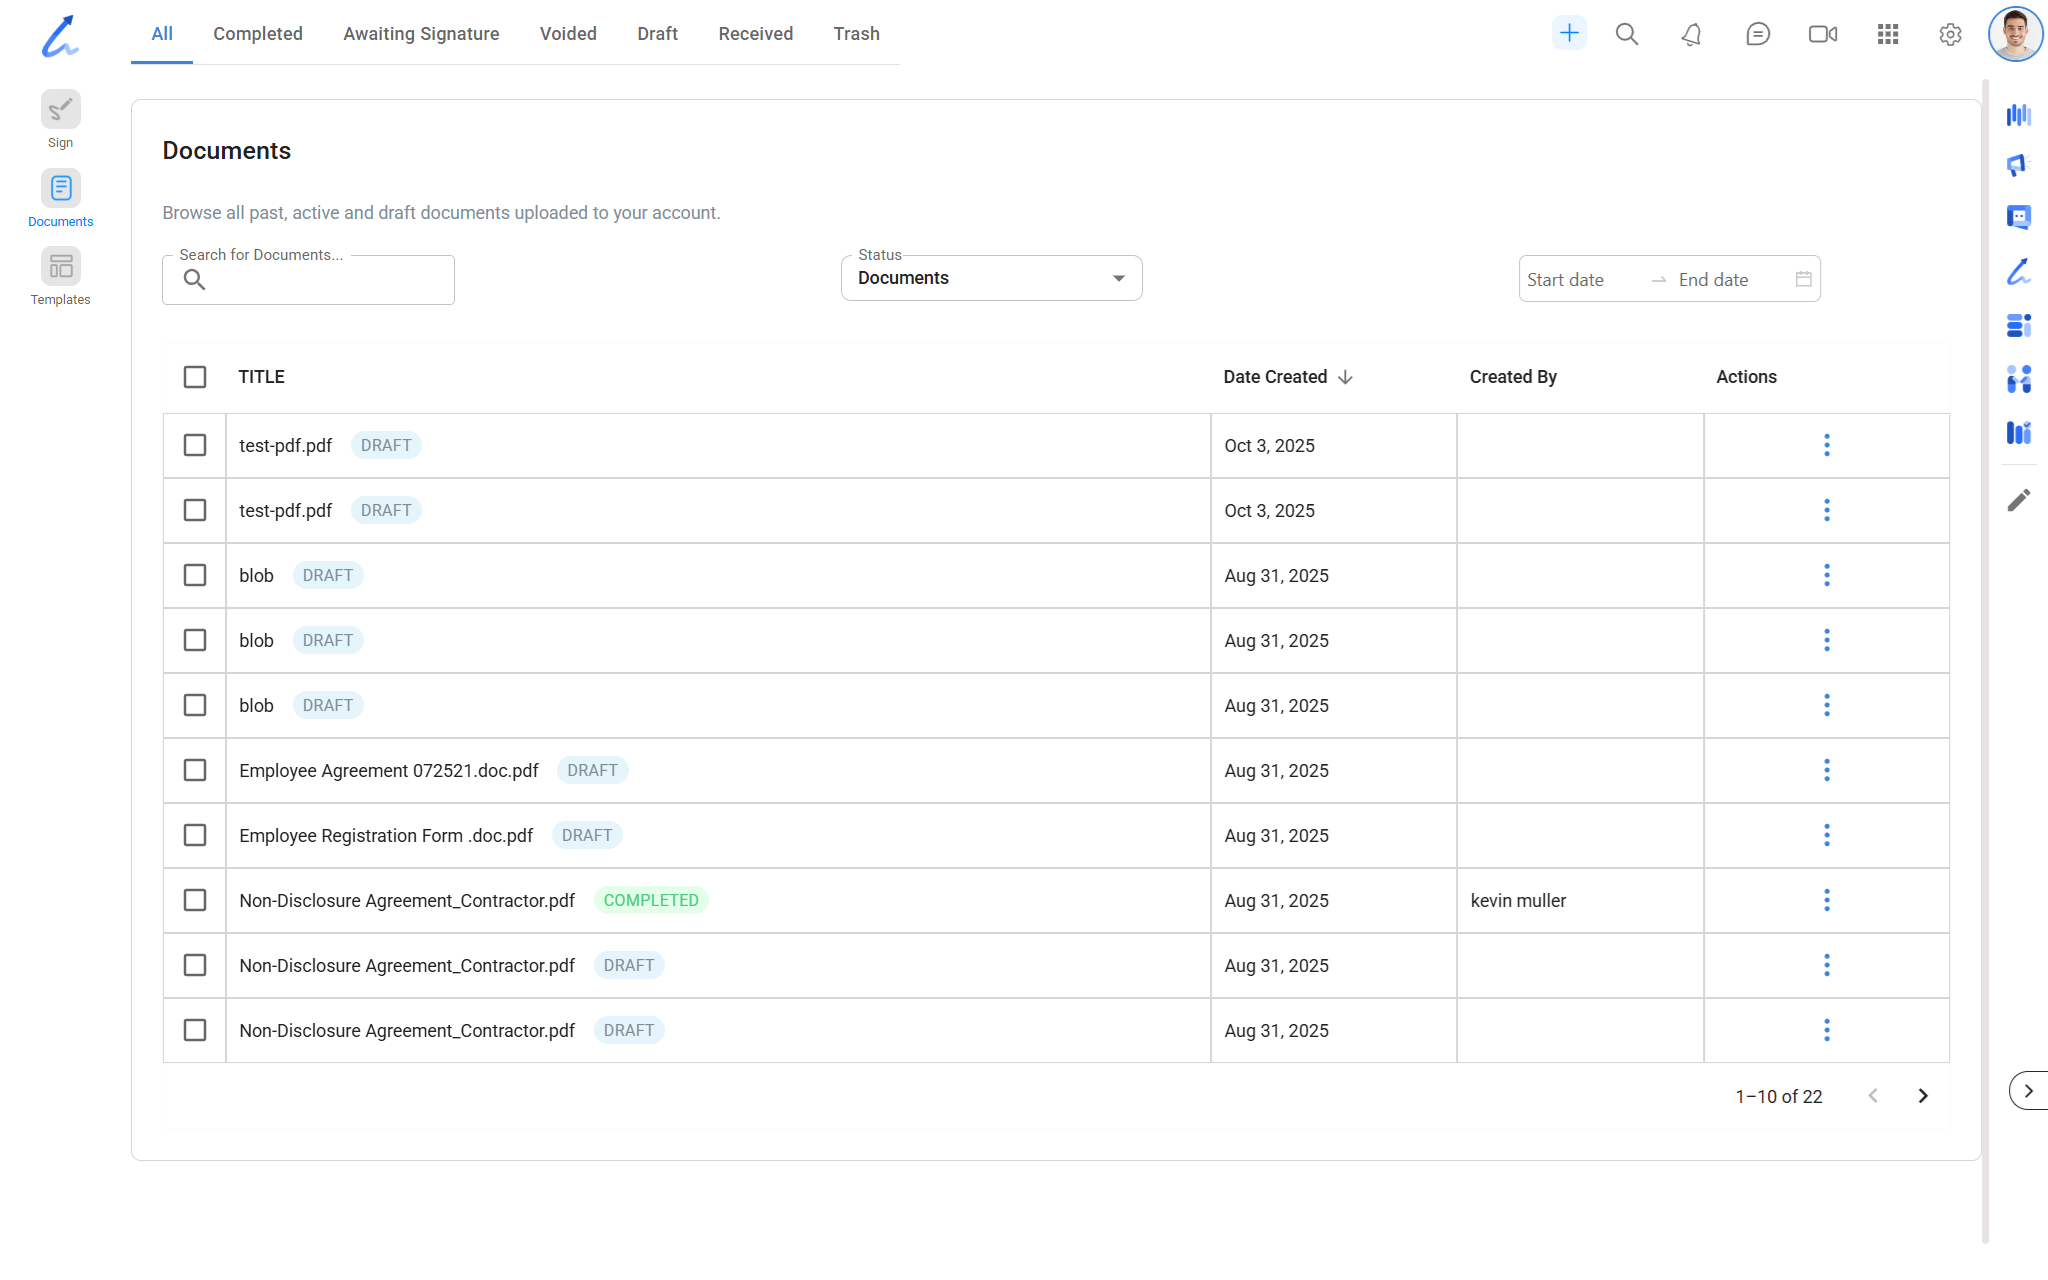2048x1280 pixels.
Task: Open the chat message bubble icon
Action: point(1757,35)
